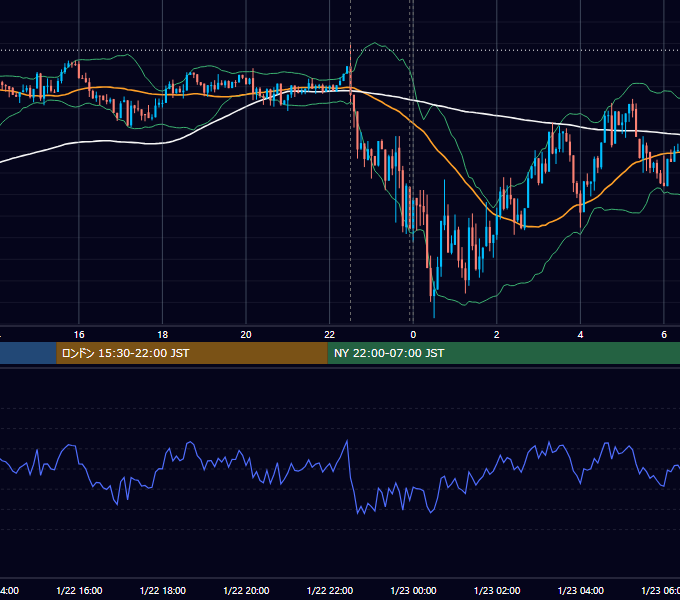Click the "20" hour label on price chart axis
Viewport: 680px width, 600px height.
pos(246,335)
